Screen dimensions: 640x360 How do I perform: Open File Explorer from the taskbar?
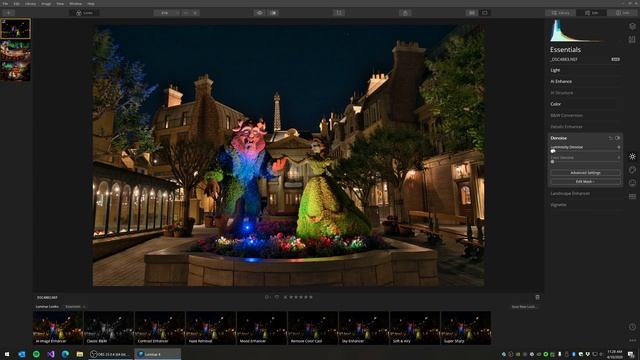pos(80,354)
